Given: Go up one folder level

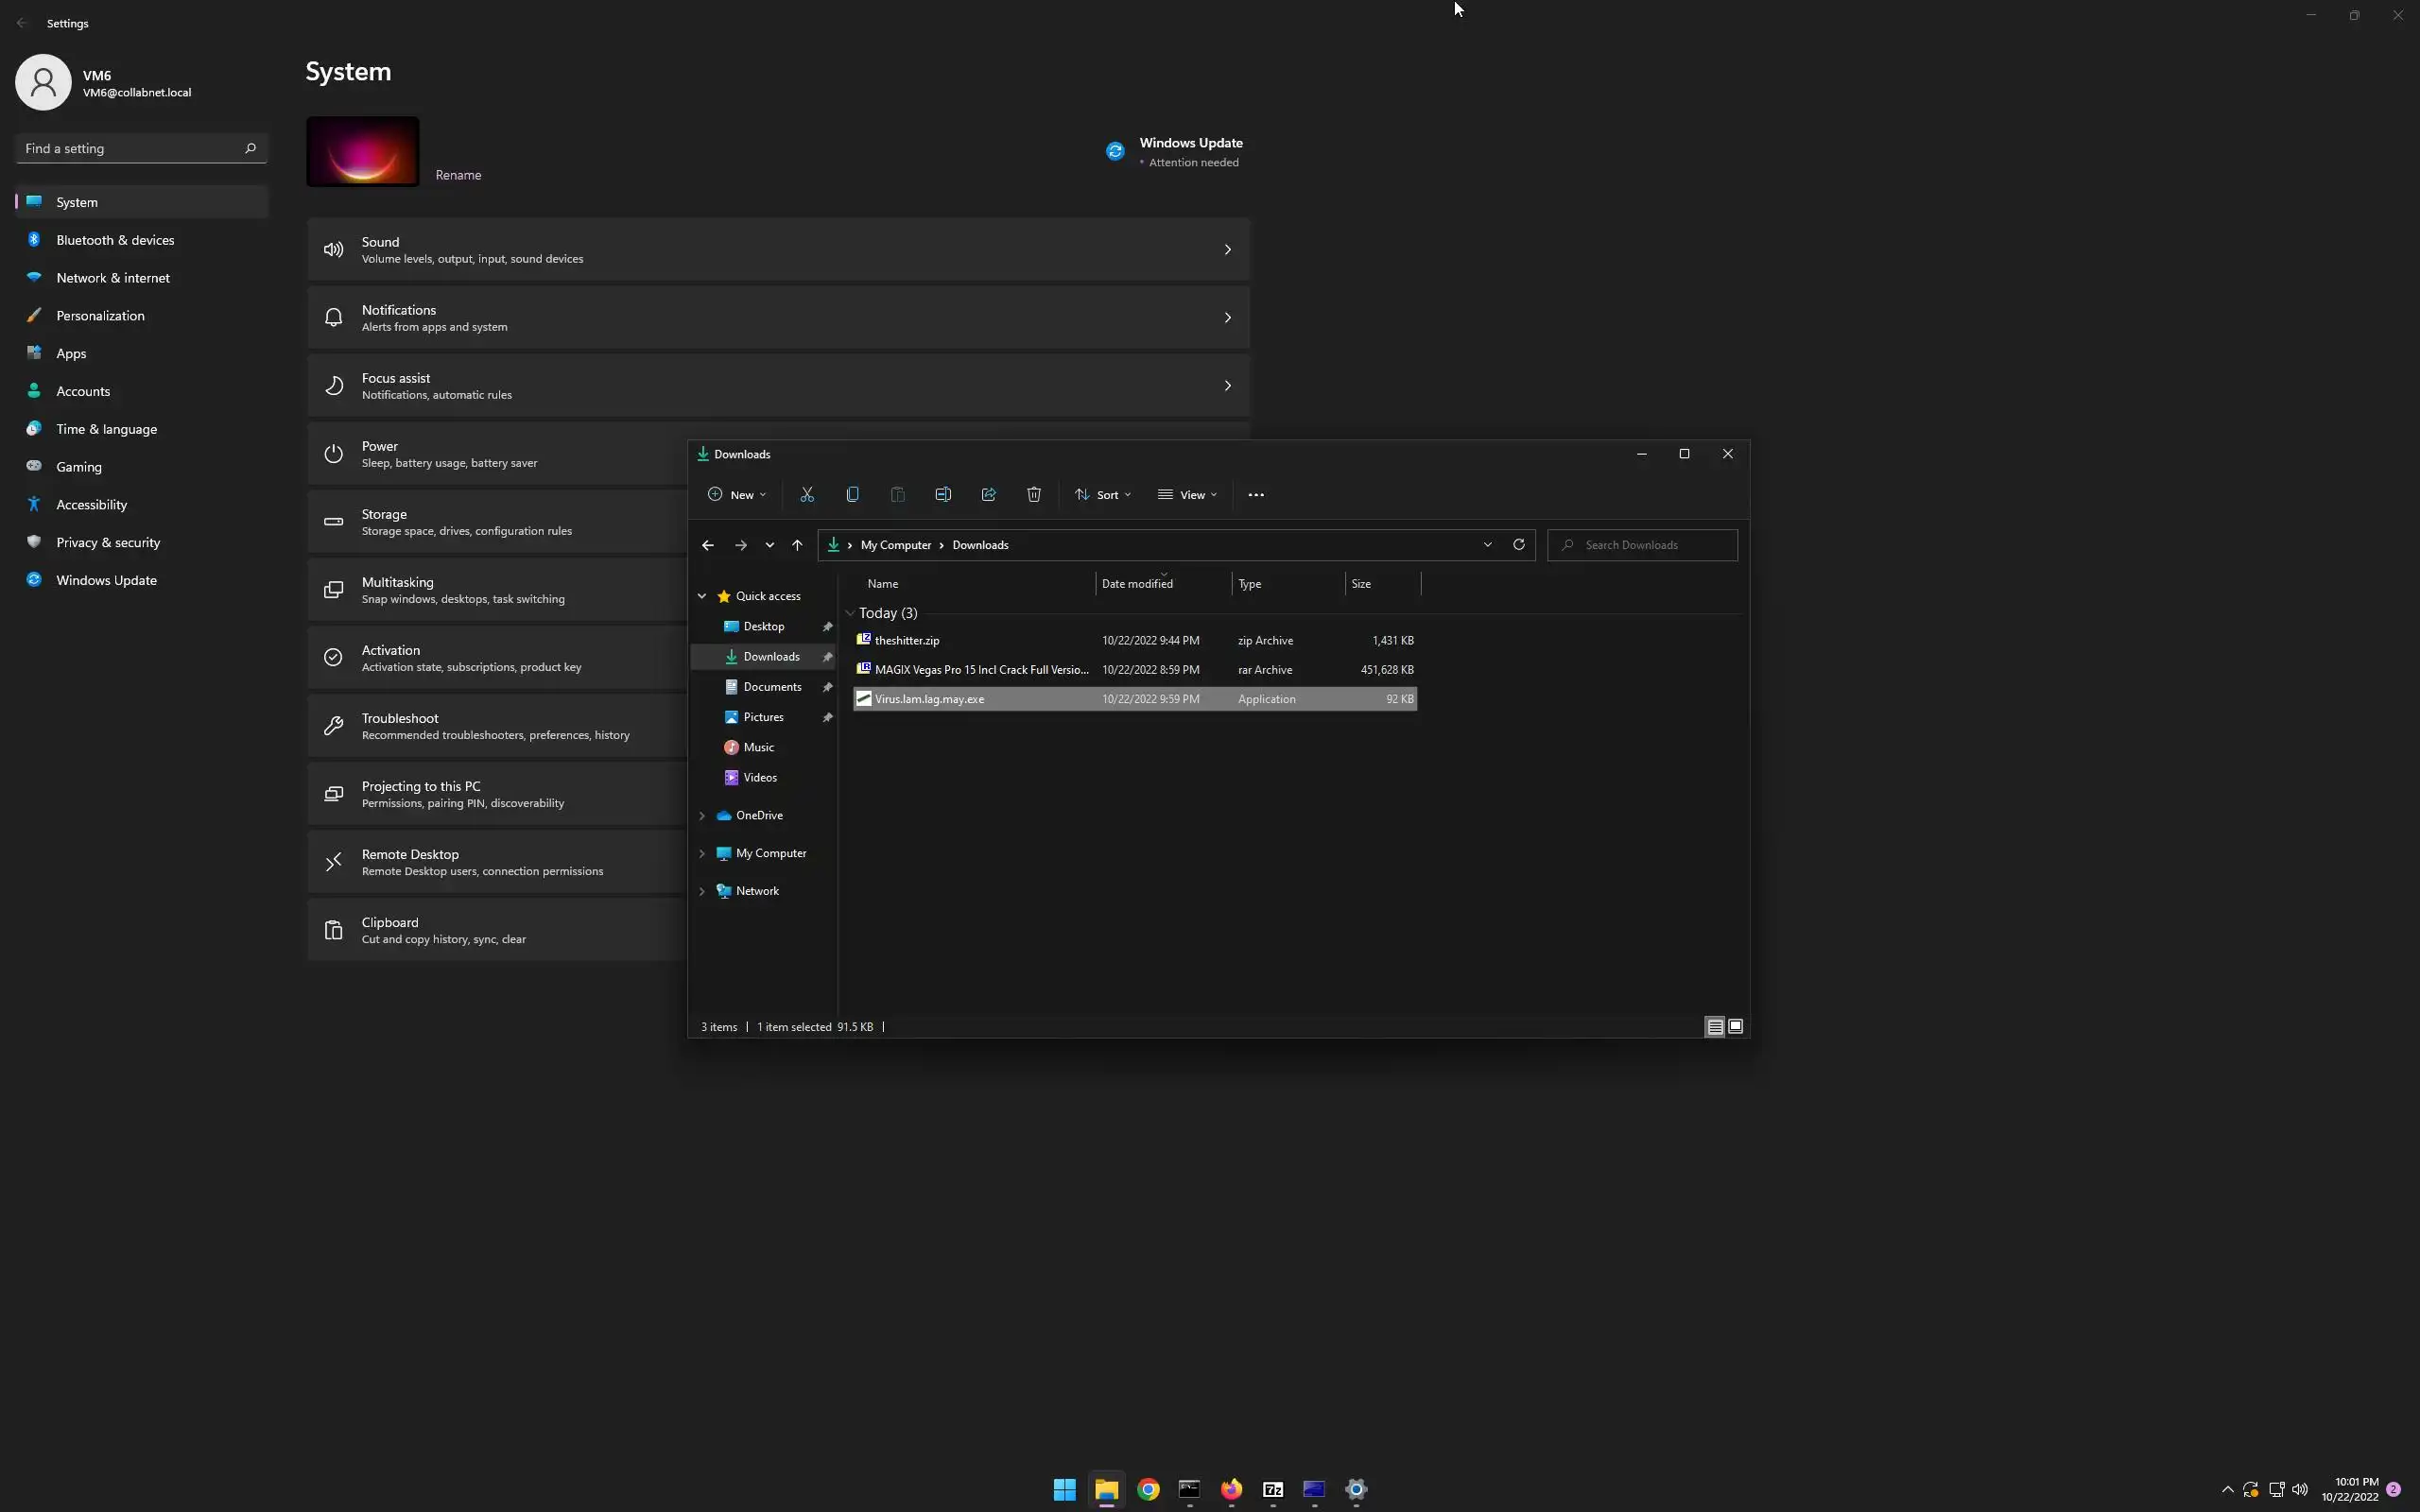Looking at the screenshot, I should 797,545.
